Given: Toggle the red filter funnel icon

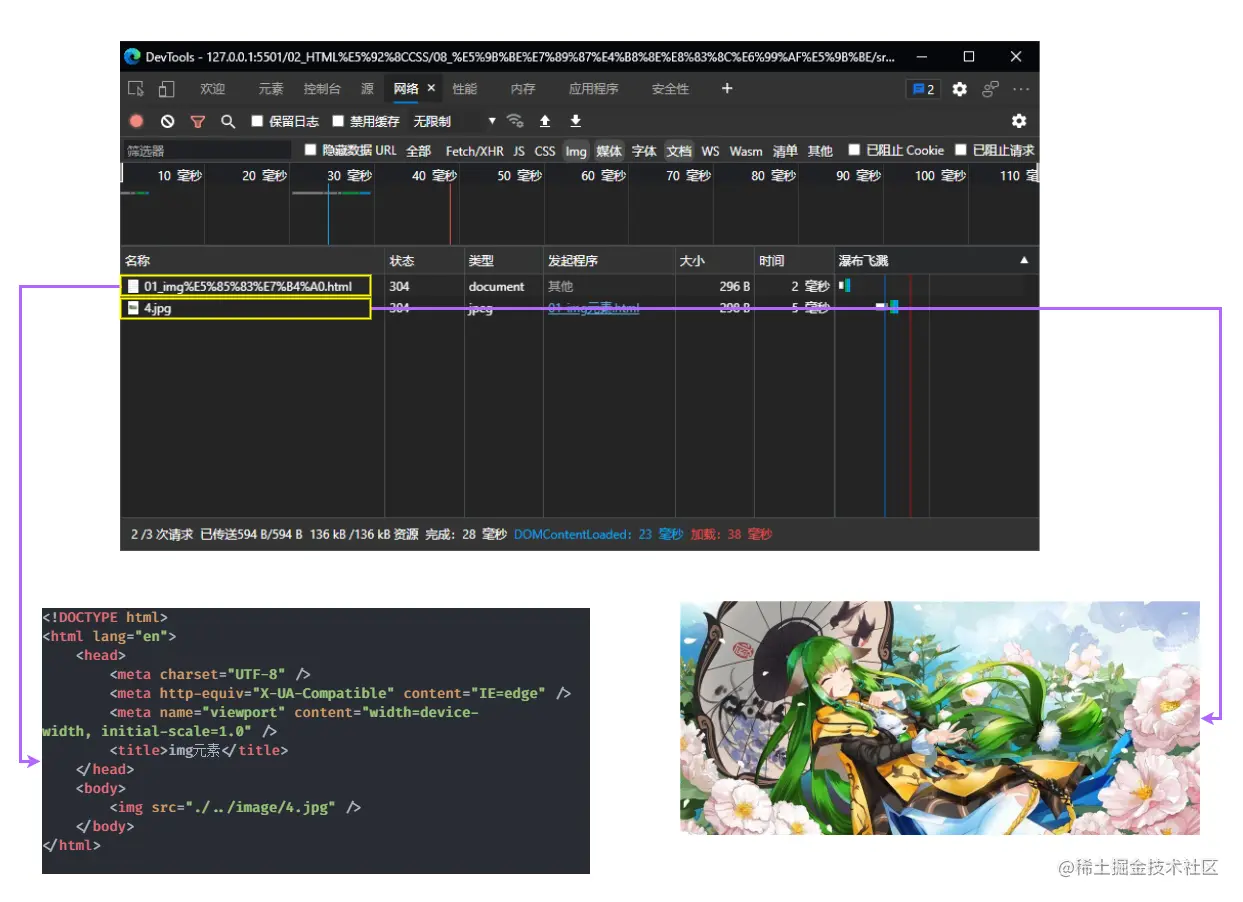Looking at the screenshot, I should 198,121.
